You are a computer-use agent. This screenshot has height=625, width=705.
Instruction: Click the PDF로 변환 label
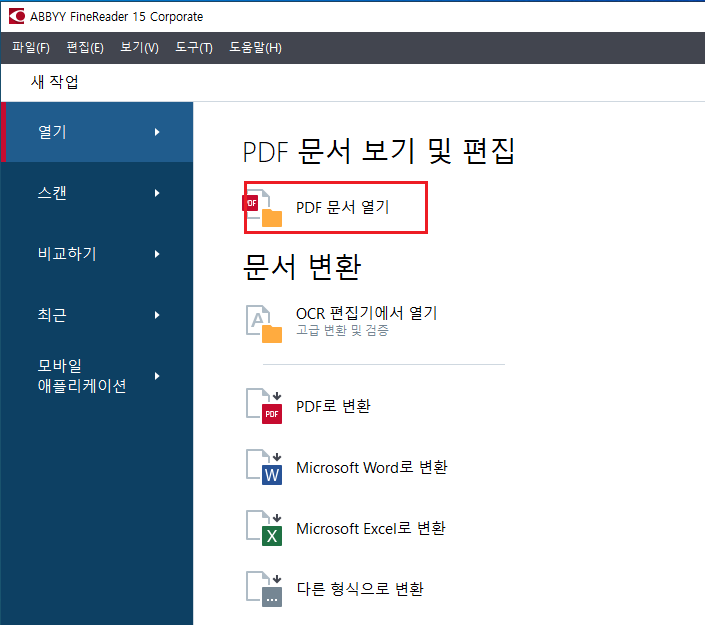click(333, 406)
